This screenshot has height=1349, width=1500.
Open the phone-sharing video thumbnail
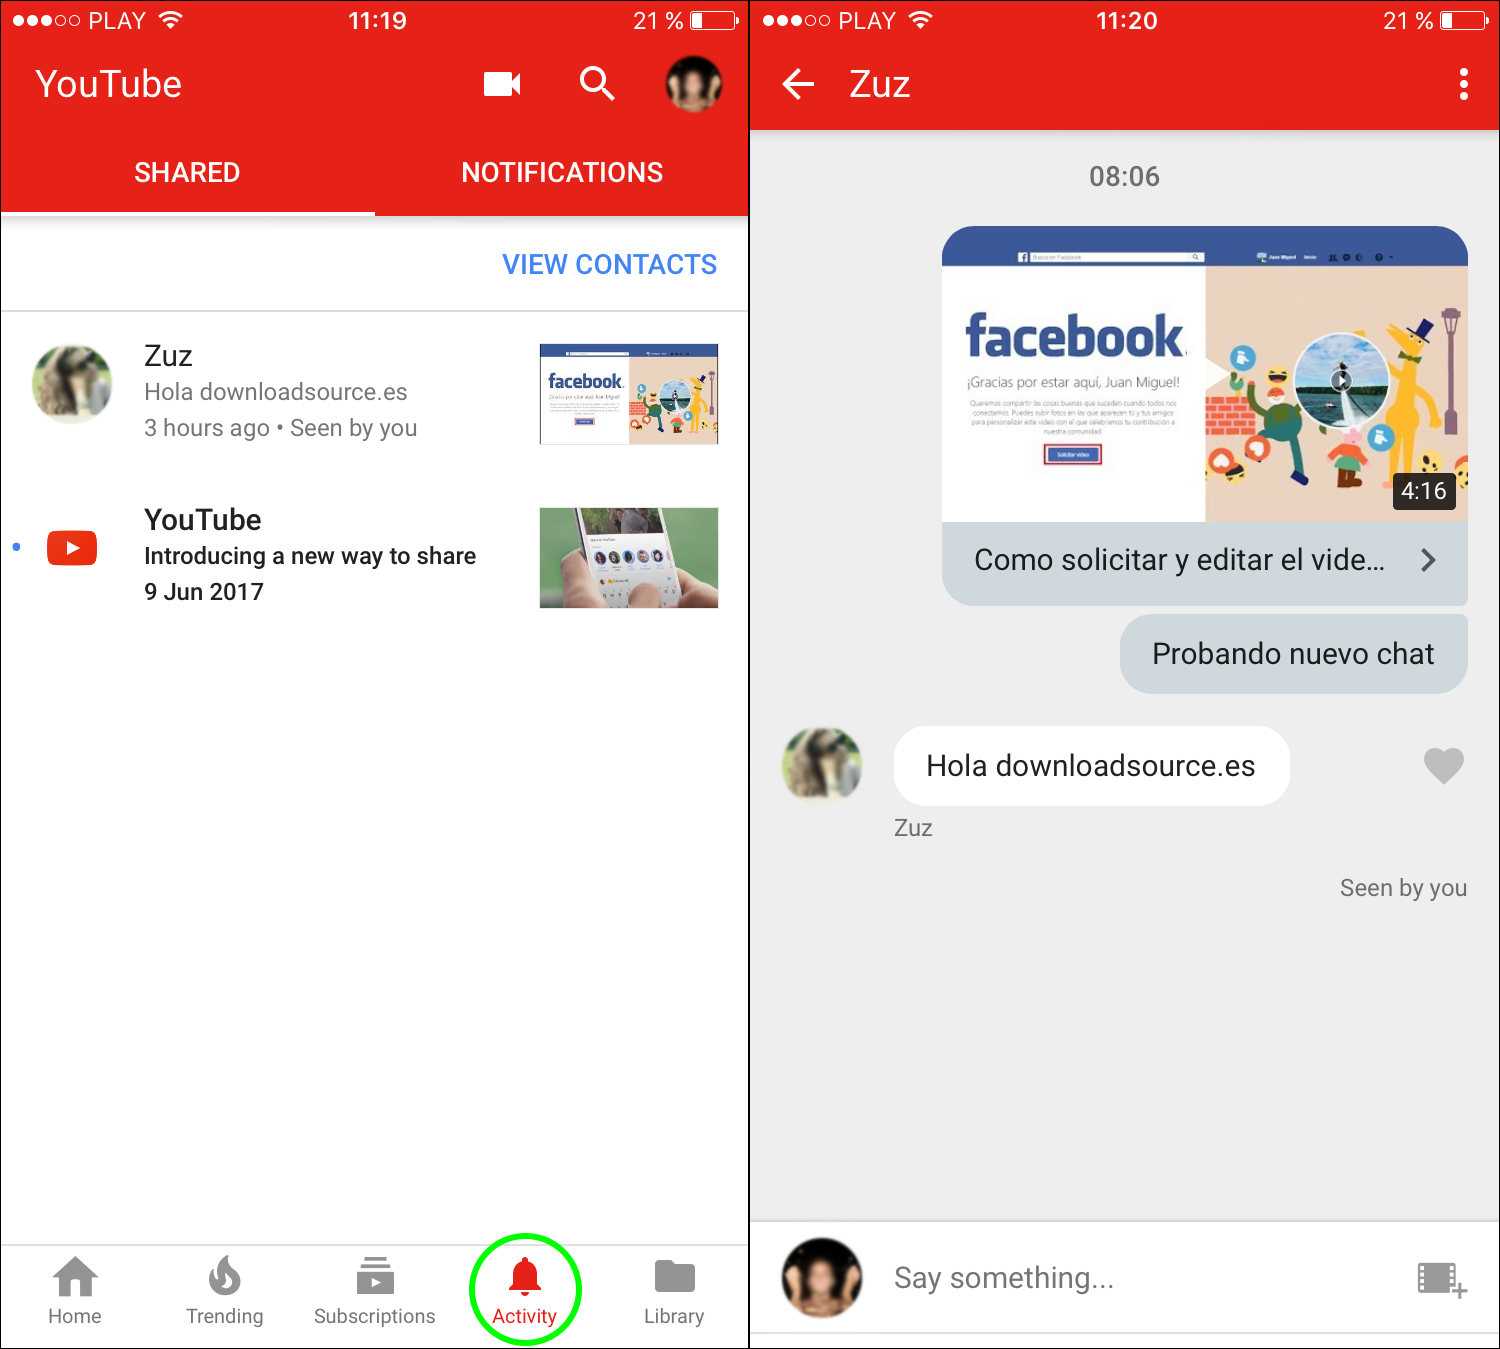coord(629,558)
